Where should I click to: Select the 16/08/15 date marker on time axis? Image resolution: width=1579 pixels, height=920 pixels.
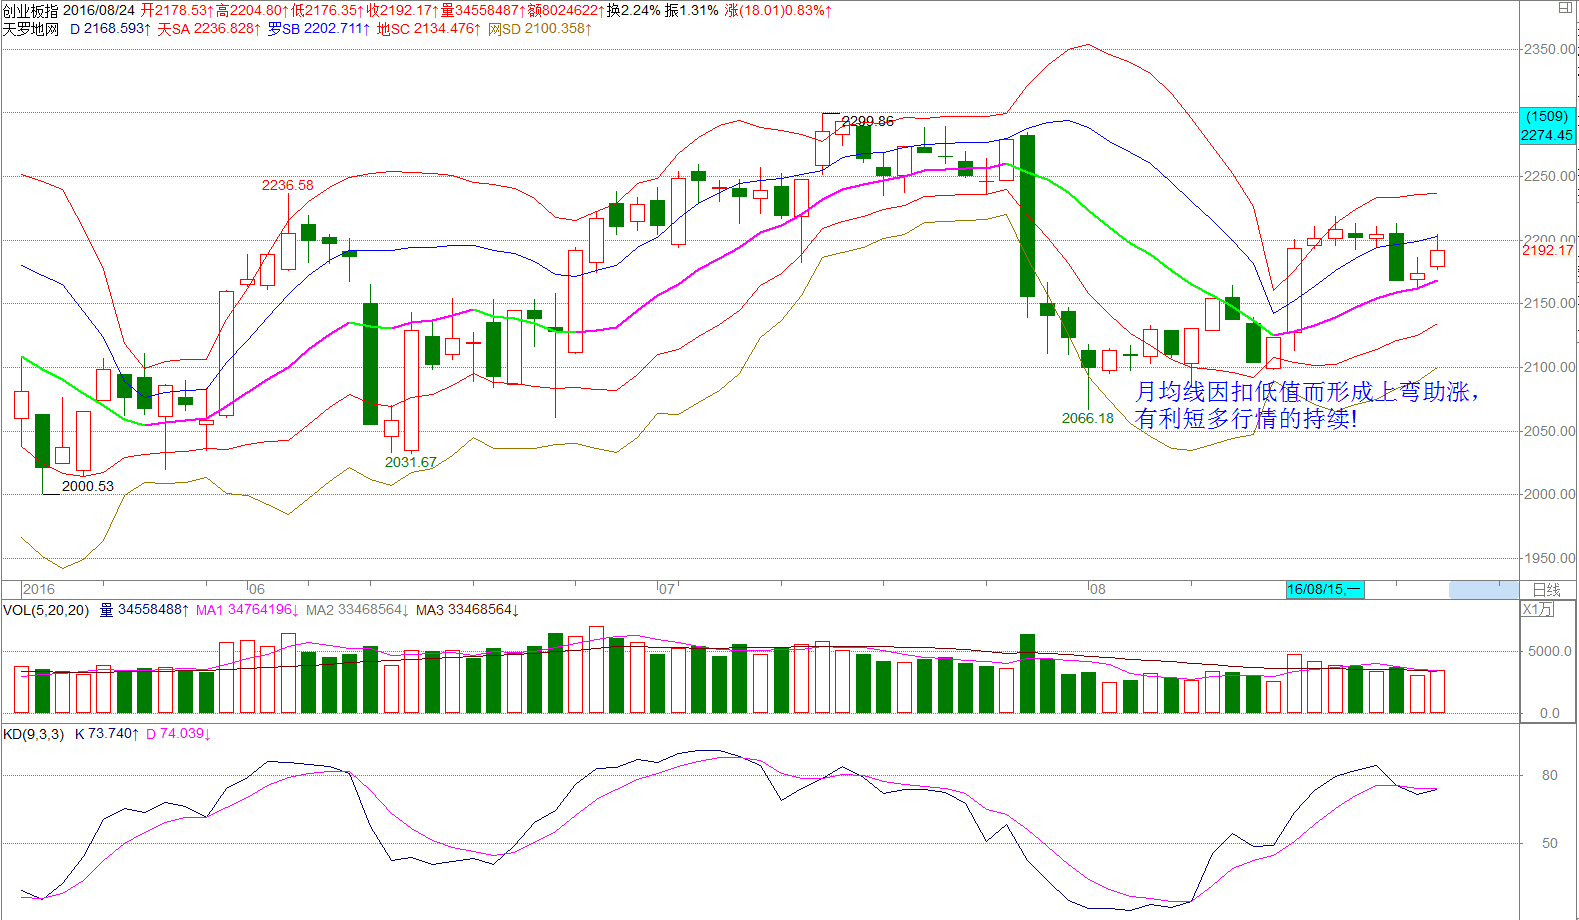pyautogui.click(x=1324, y=590)
